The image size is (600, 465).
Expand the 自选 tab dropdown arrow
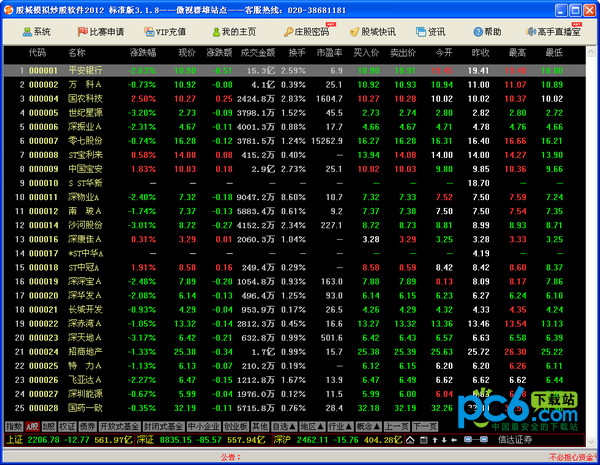click(289, 425)
